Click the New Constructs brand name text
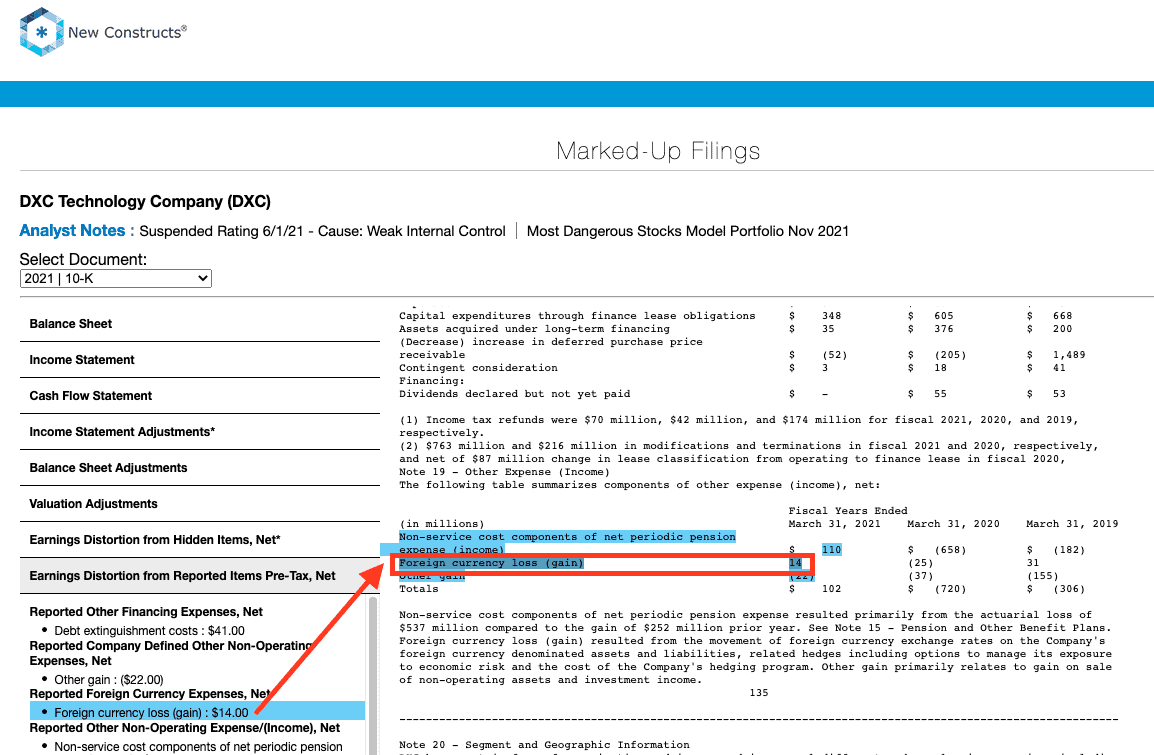The width and height of the screenshot is (1154, 755). coord(127,32)
